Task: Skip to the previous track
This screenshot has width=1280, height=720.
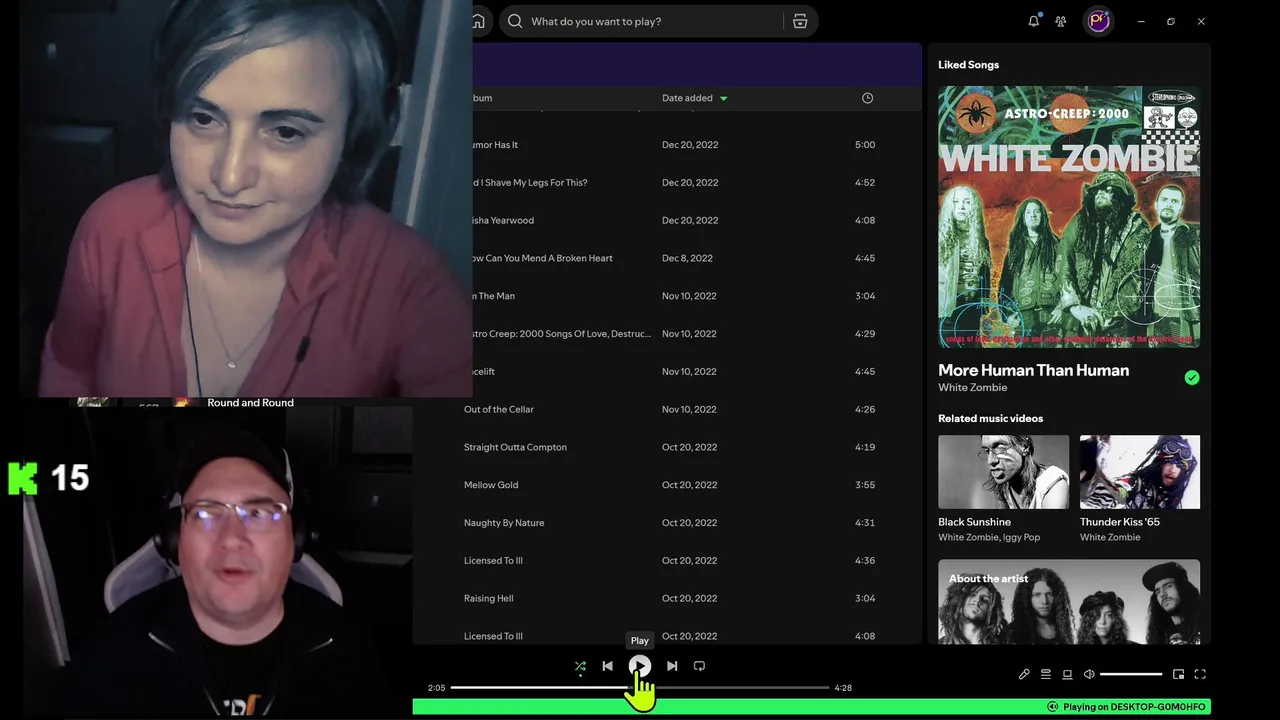Action: (607, 666)
